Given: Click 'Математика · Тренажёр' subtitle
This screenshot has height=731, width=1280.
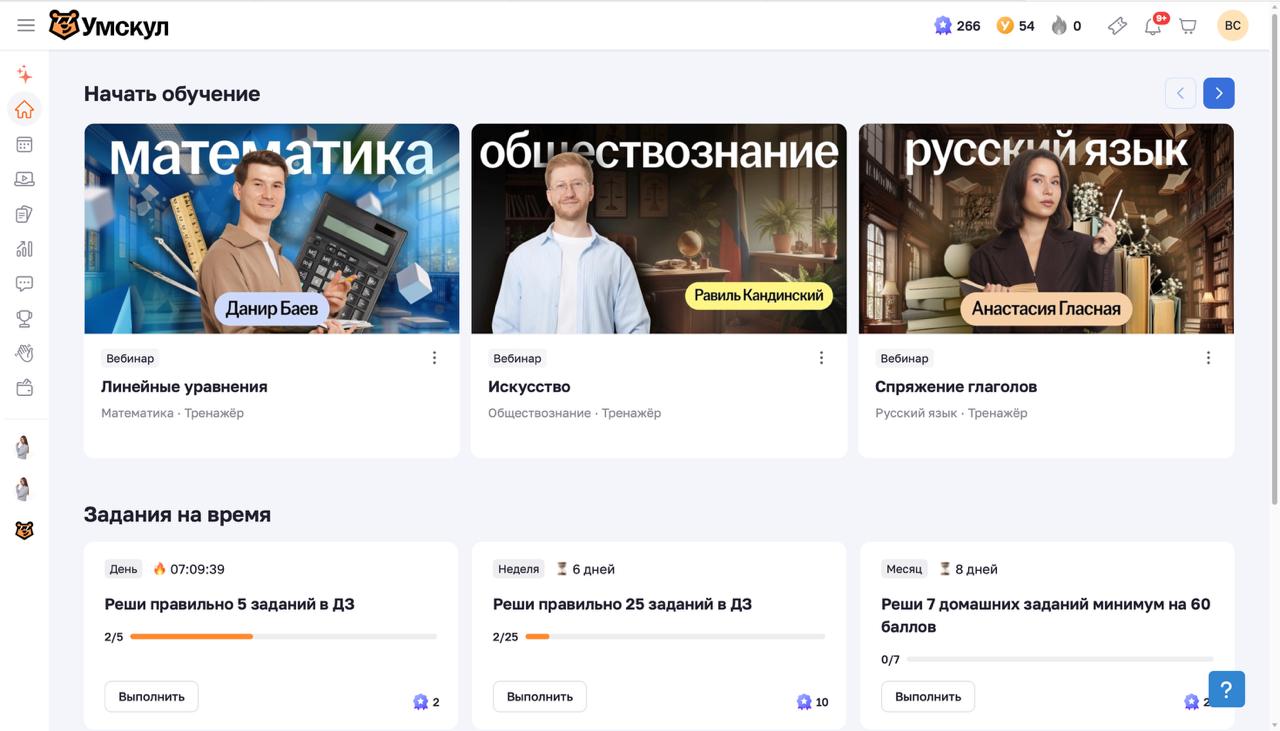Looking at the screenshot, I should point(172,413).
